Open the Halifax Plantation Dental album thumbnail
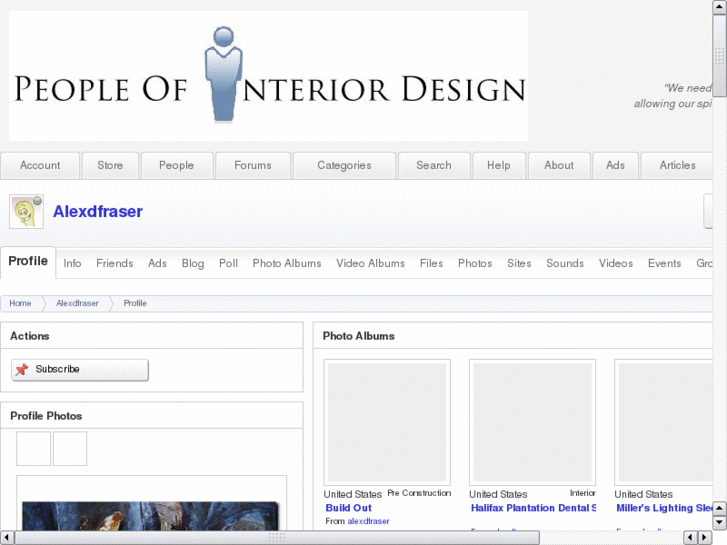Screen dimensions: 727x545 (532, 423)
